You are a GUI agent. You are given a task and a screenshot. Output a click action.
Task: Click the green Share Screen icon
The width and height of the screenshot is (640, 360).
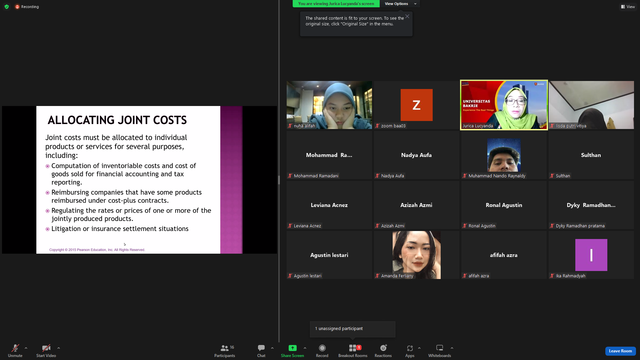pyautogui.click(x=293, y=348)
